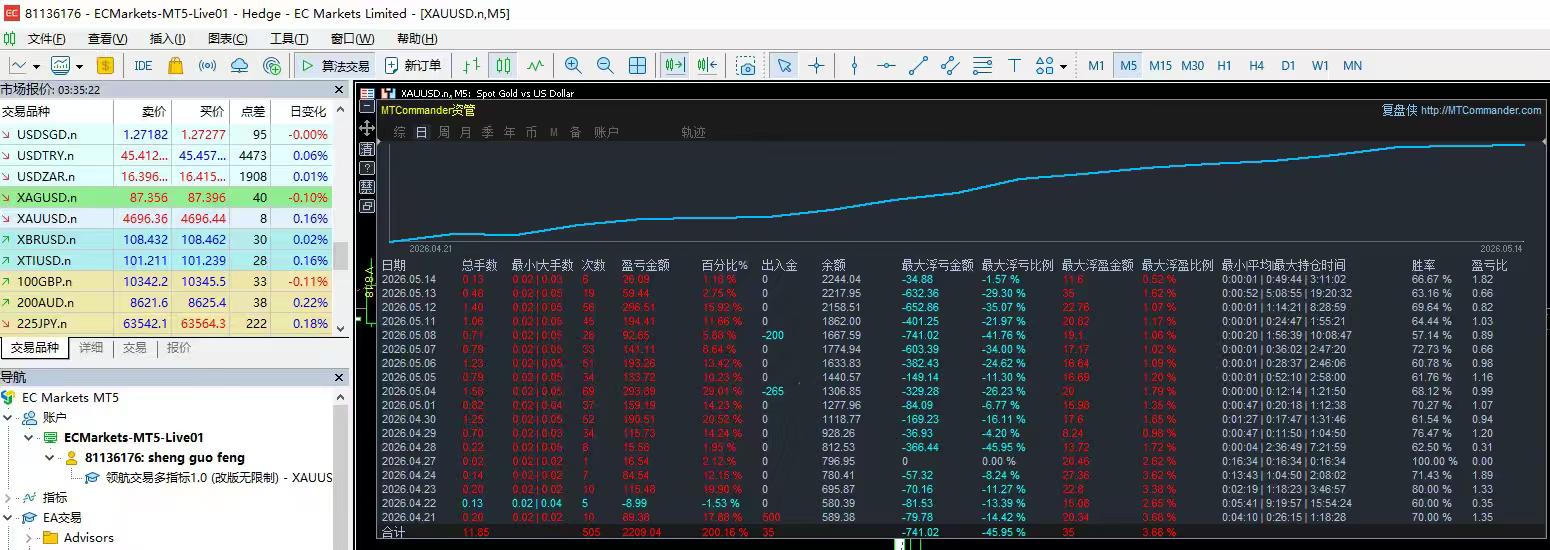Viewport: 1550px width, 550px height.
Task: Switch to the 报价 tab in Market Watch
Action: [x=179, y=348]
